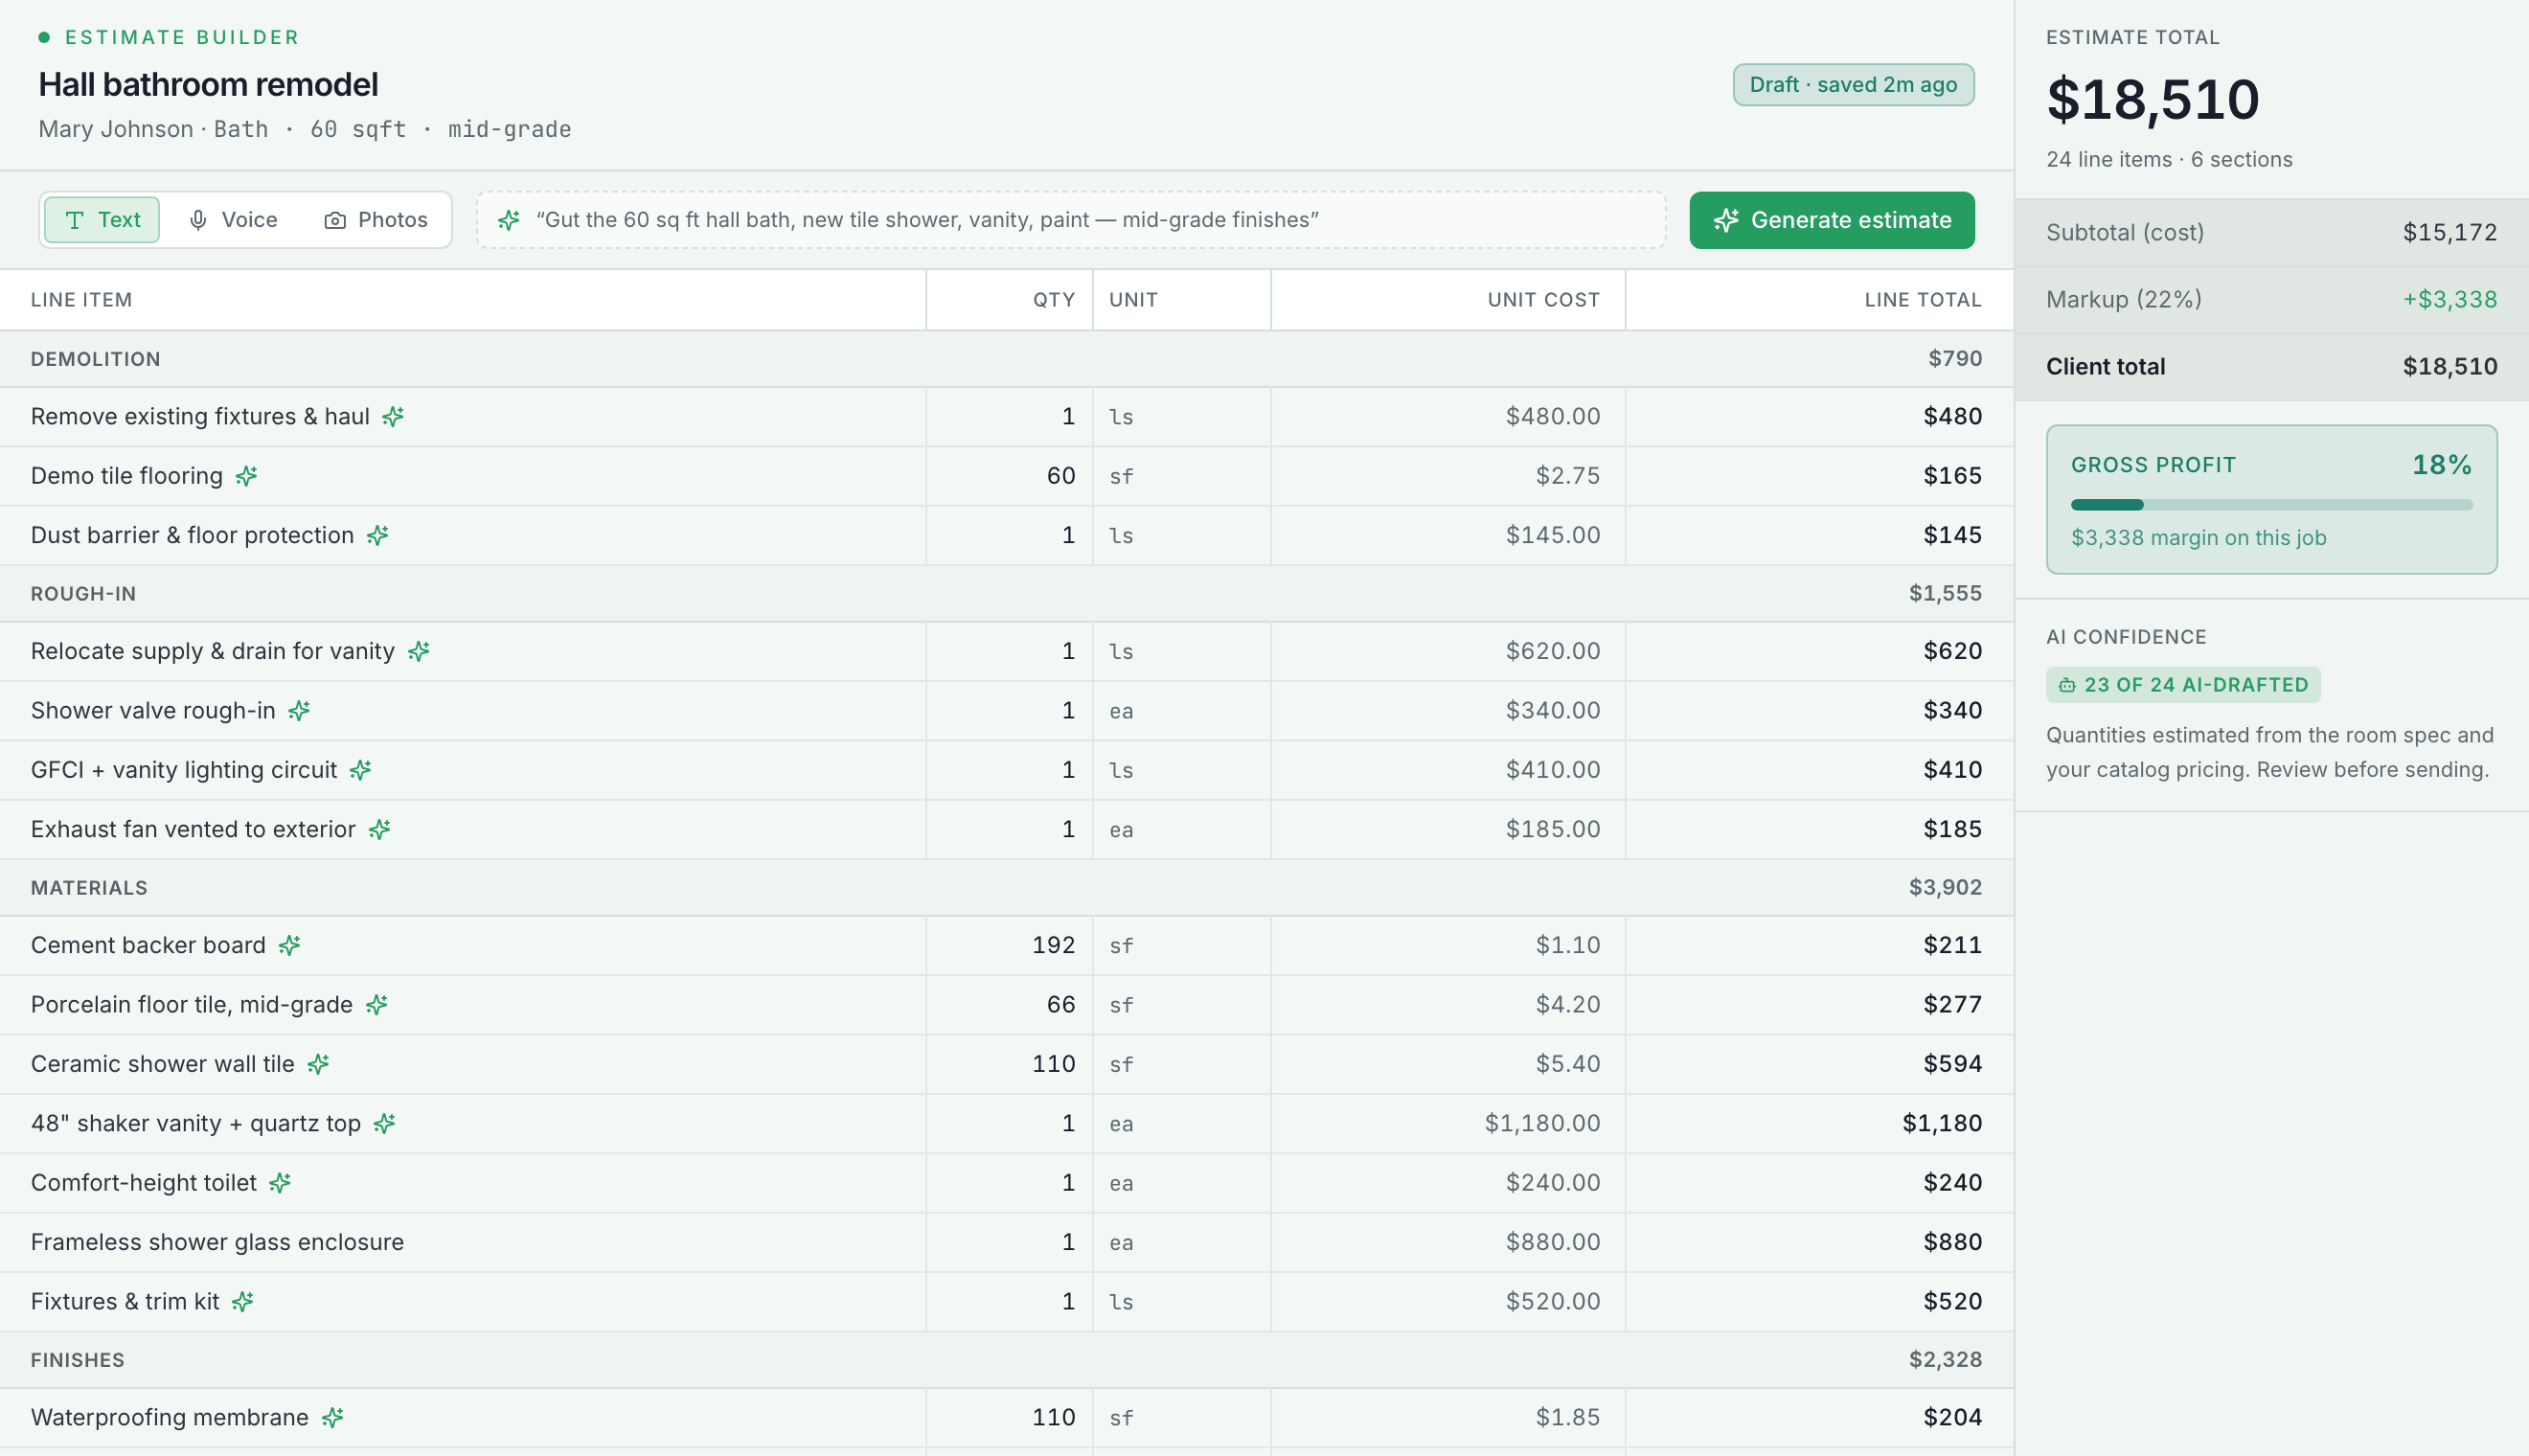Click AI sparkle icon beside Fixtures & trim kit

[x=242, y=1301]
